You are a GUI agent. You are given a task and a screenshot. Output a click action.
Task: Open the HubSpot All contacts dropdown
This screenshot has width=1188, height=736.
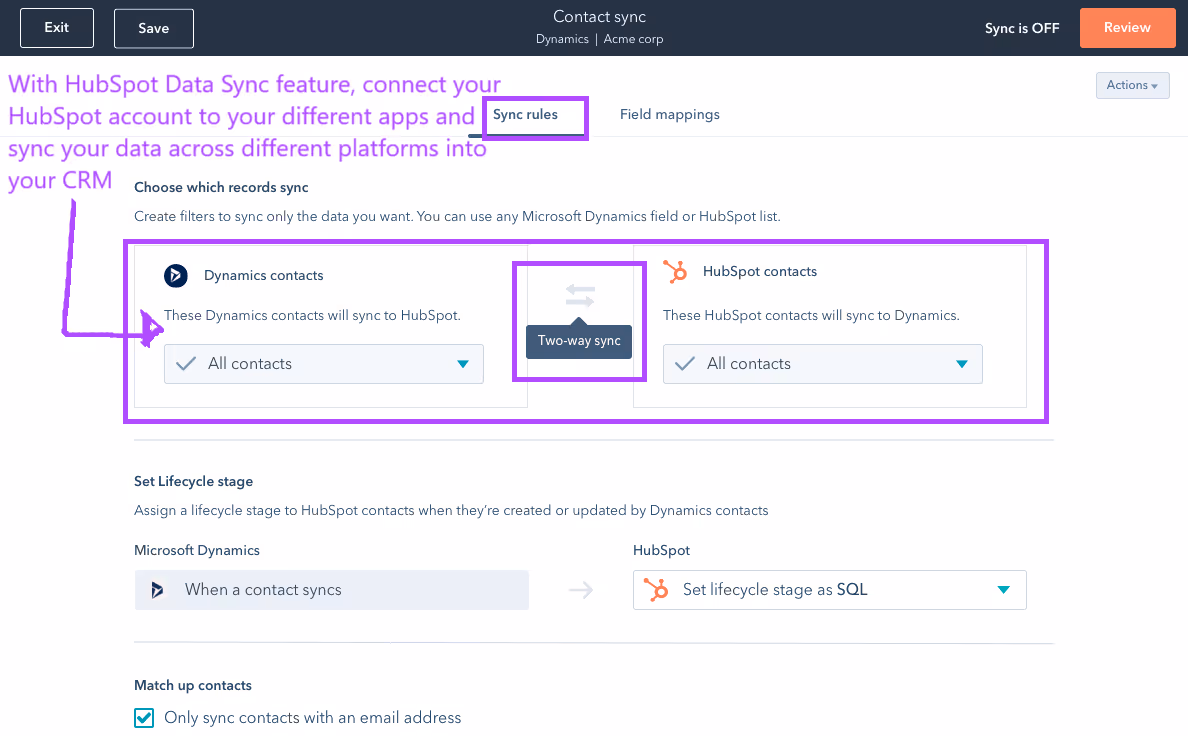pyautogui.click(x=962, y=363)
